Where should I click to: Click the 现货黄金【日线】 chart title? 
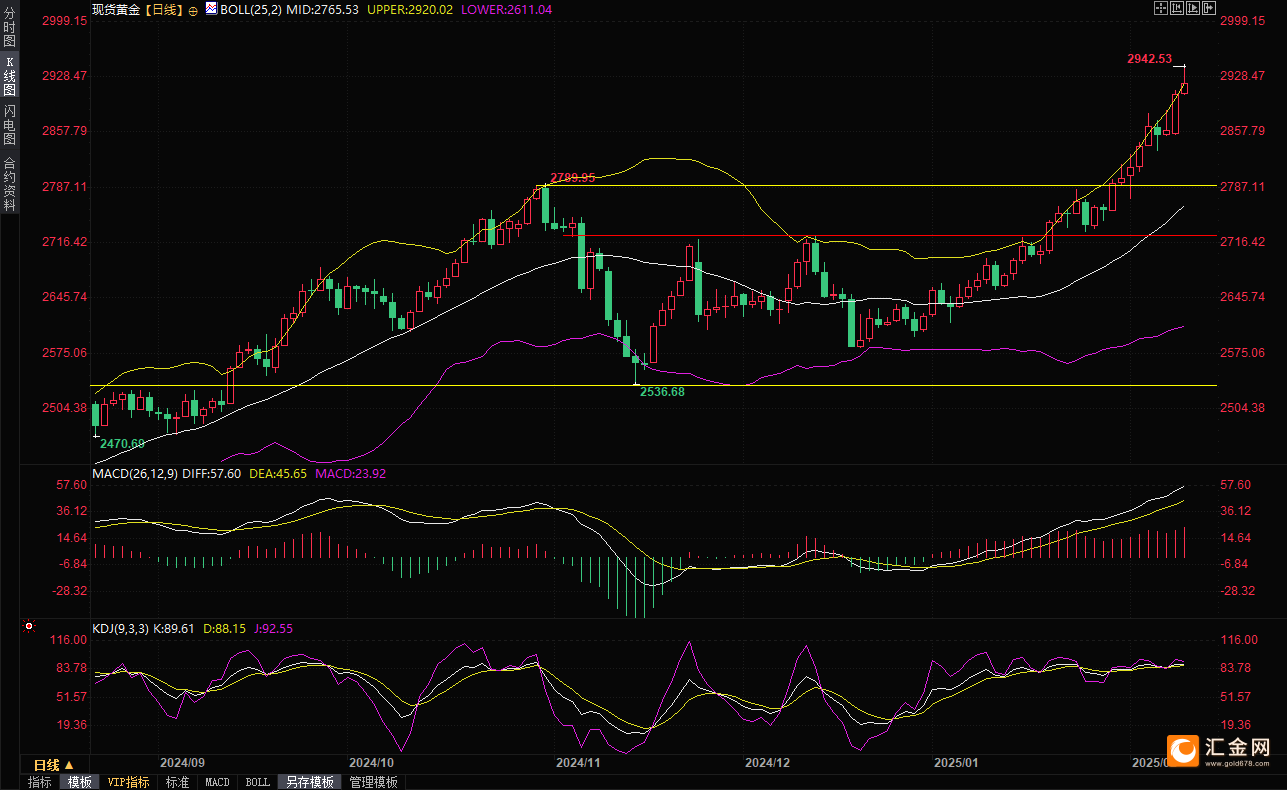[x=137, y=9]
